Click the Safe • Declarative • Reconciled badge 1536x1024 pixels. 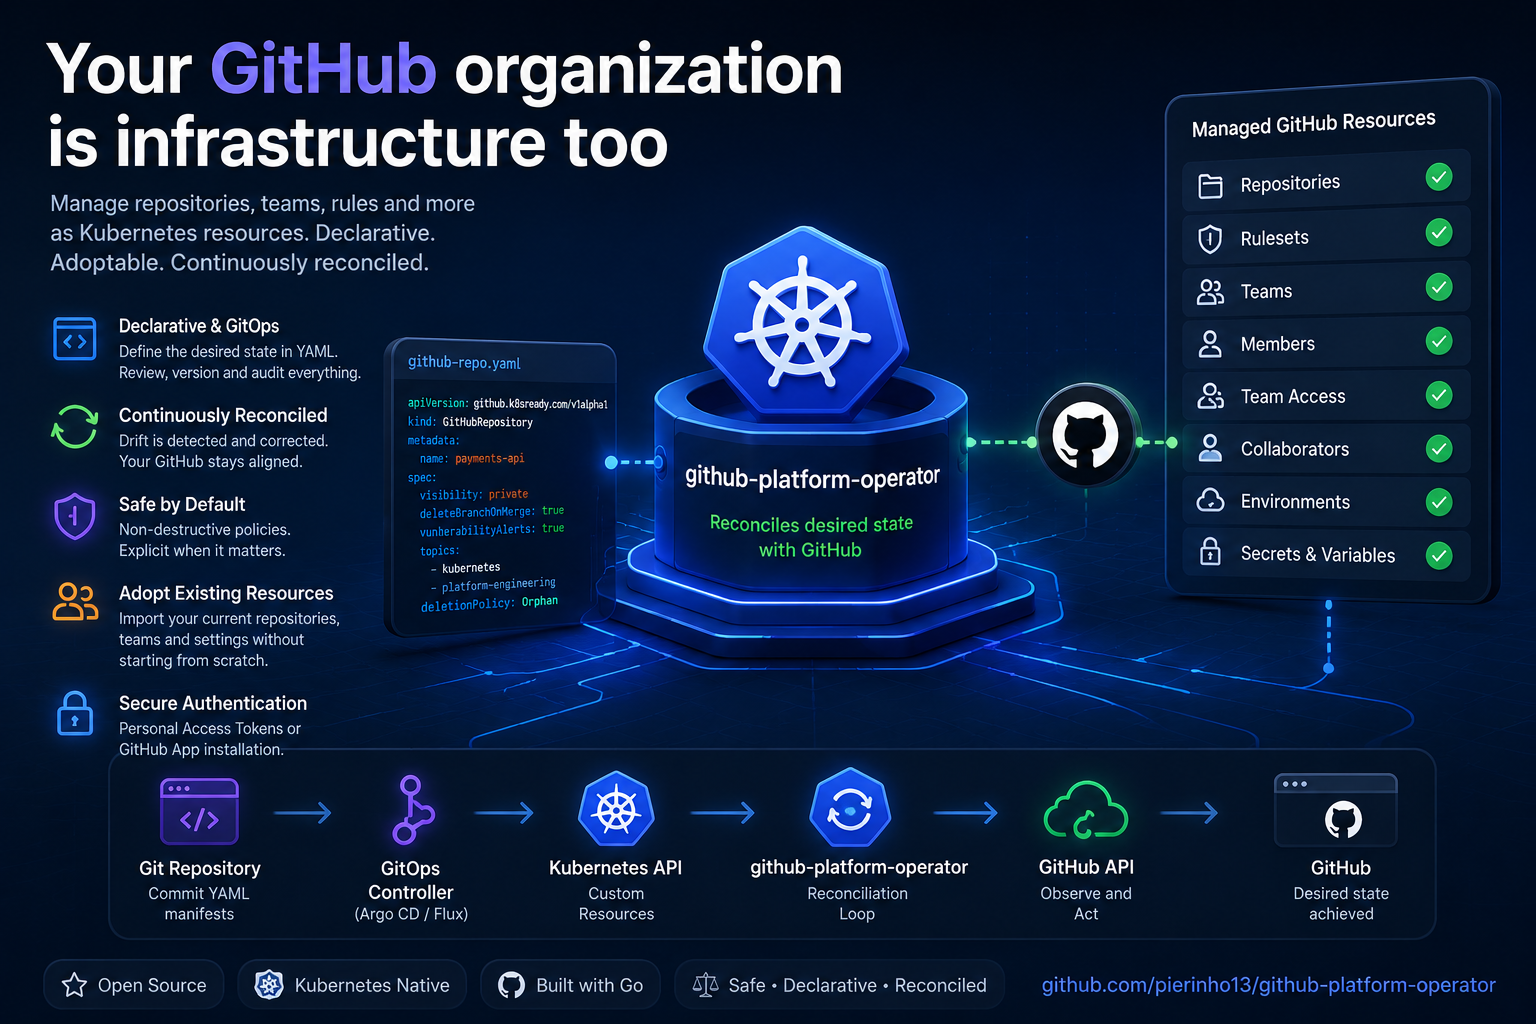click(839, 985)
